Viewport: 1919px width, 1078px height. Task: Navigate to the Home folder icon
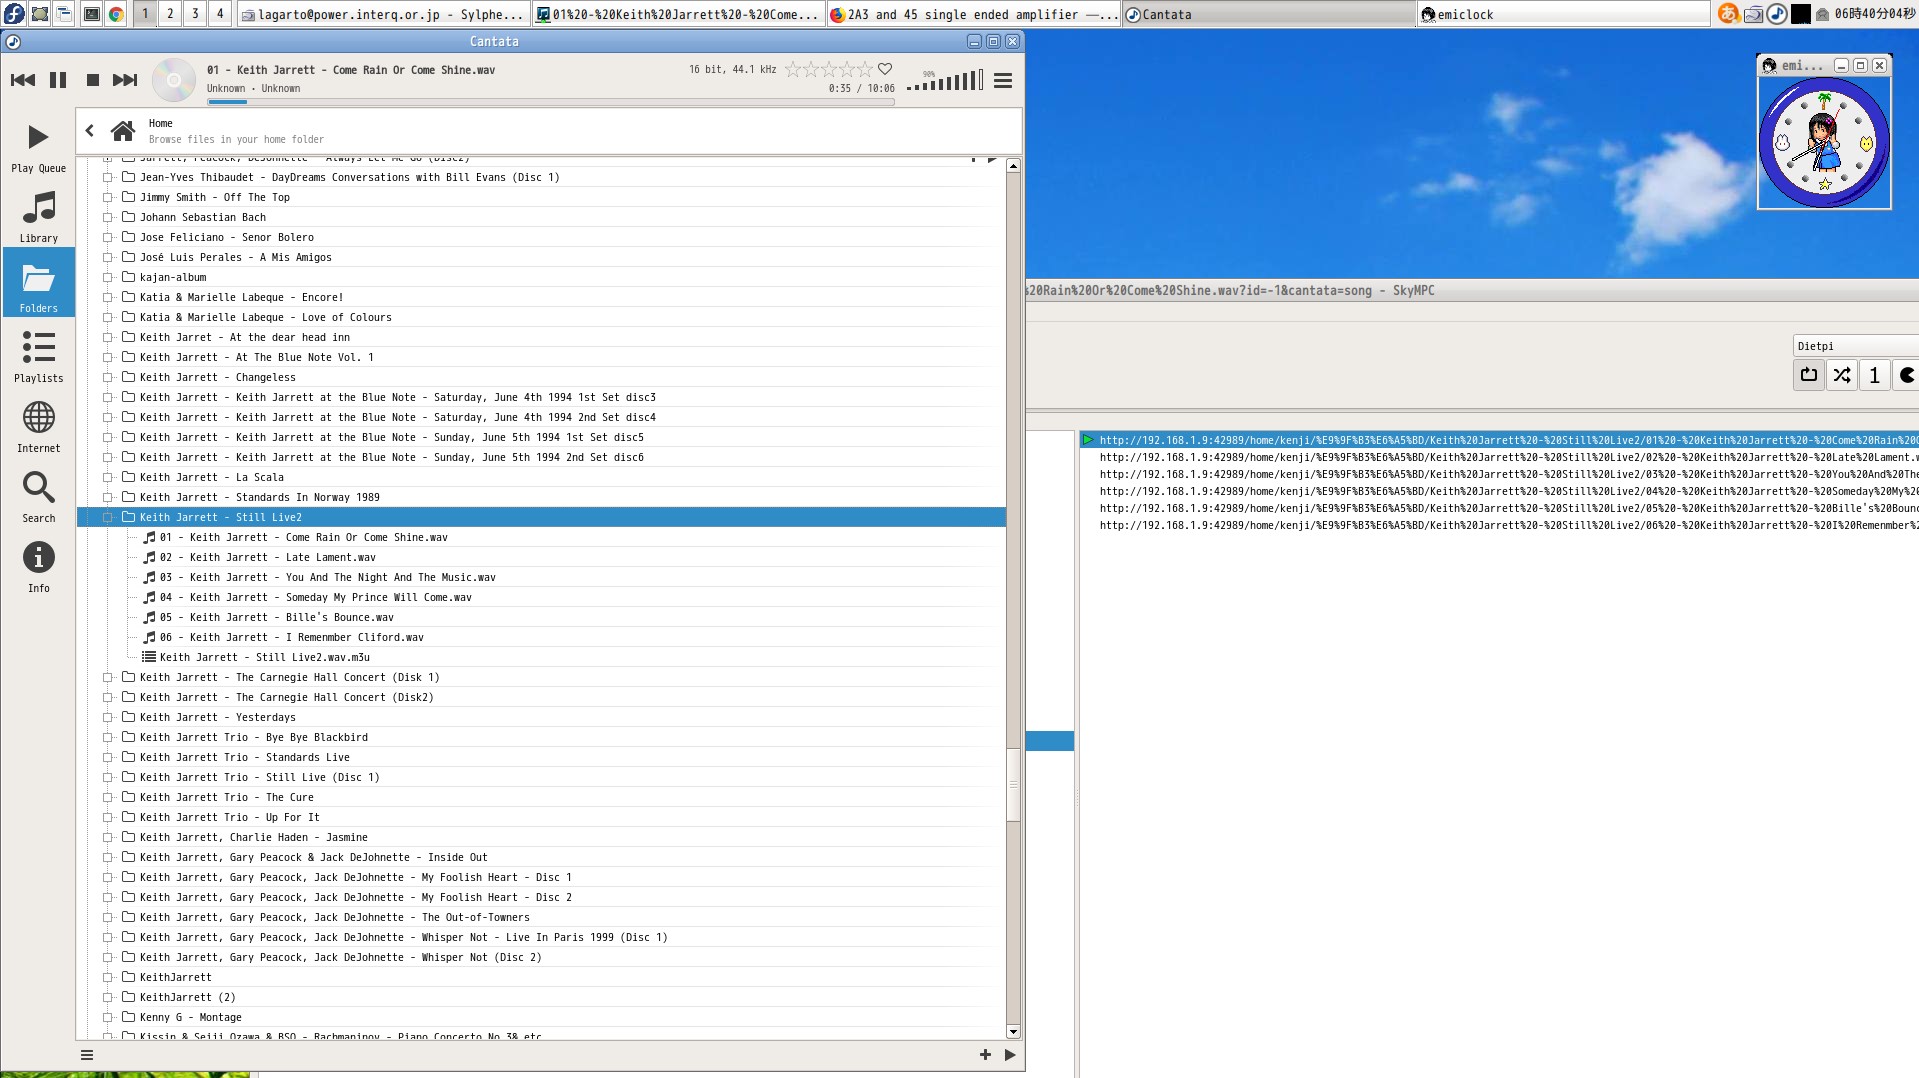pos(123,131)
